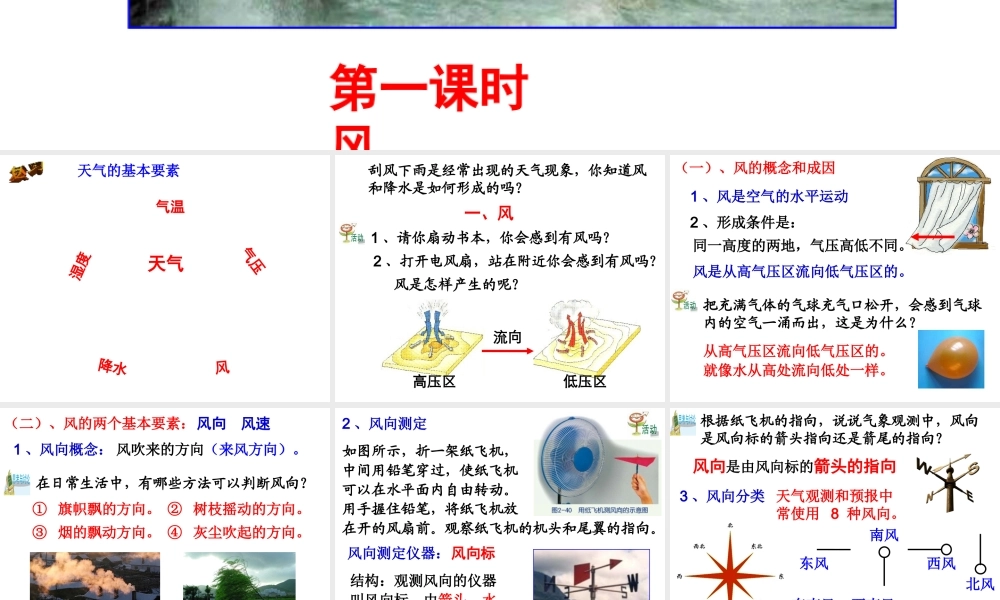
Task: Select the line '风是从高气压区流向低气压区的。'
Action: (x=800, y=272)
